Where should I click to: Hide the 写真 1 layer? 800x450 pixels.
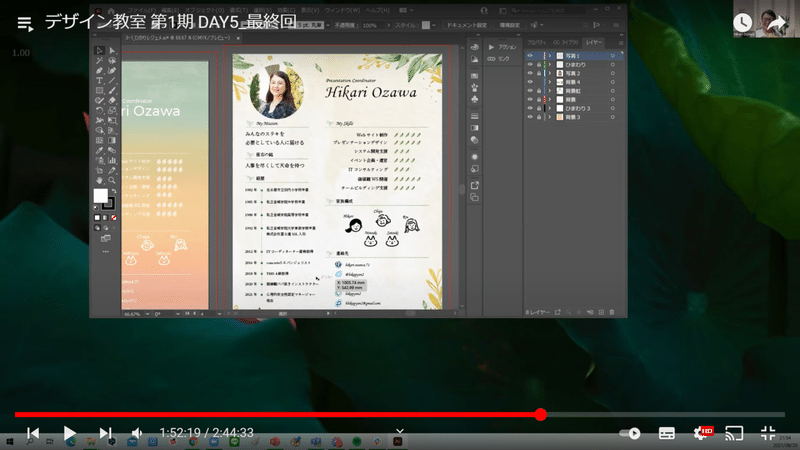click(x=530, y=56)
